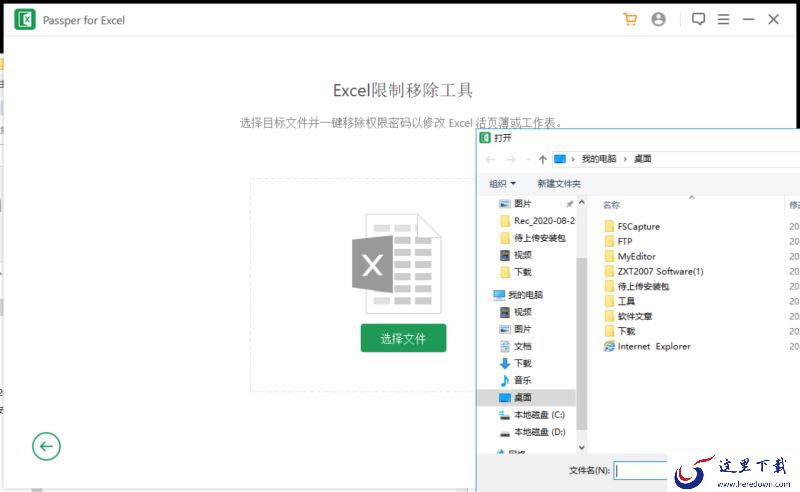Viewport: 800px width, 492px height.
Task: Select the 工具 folder
Action: coord(626,301)
